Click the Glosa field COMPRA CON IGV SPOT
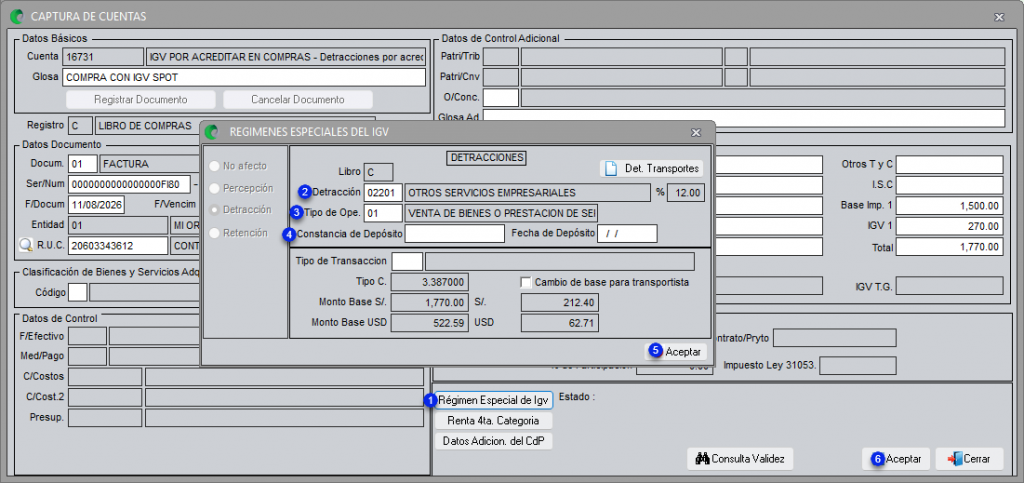 (244, 78)
